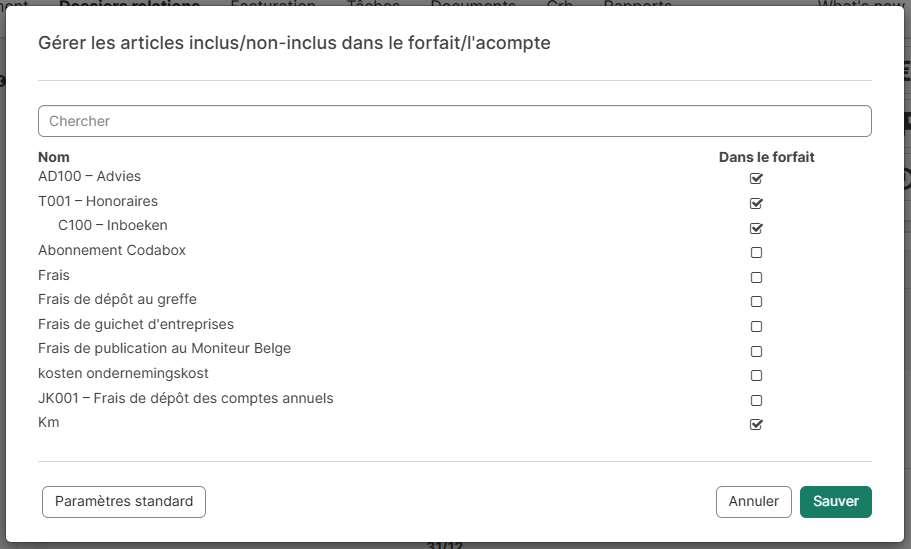Enable the kosten ondernemingskost checkbox
Viewport: 911px width, 549px height.
tap(756, 376)
